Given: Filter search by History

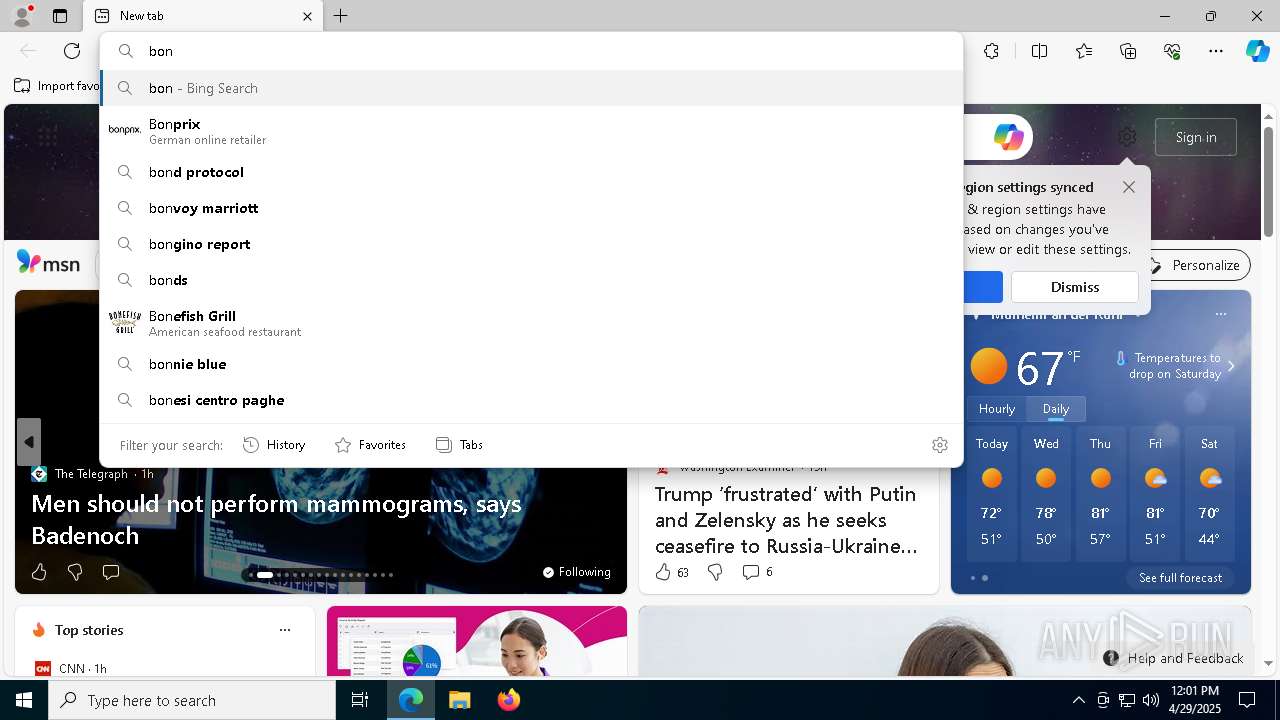Looking at the screenshot, I should pyautogui.click(x=274, y=445).
